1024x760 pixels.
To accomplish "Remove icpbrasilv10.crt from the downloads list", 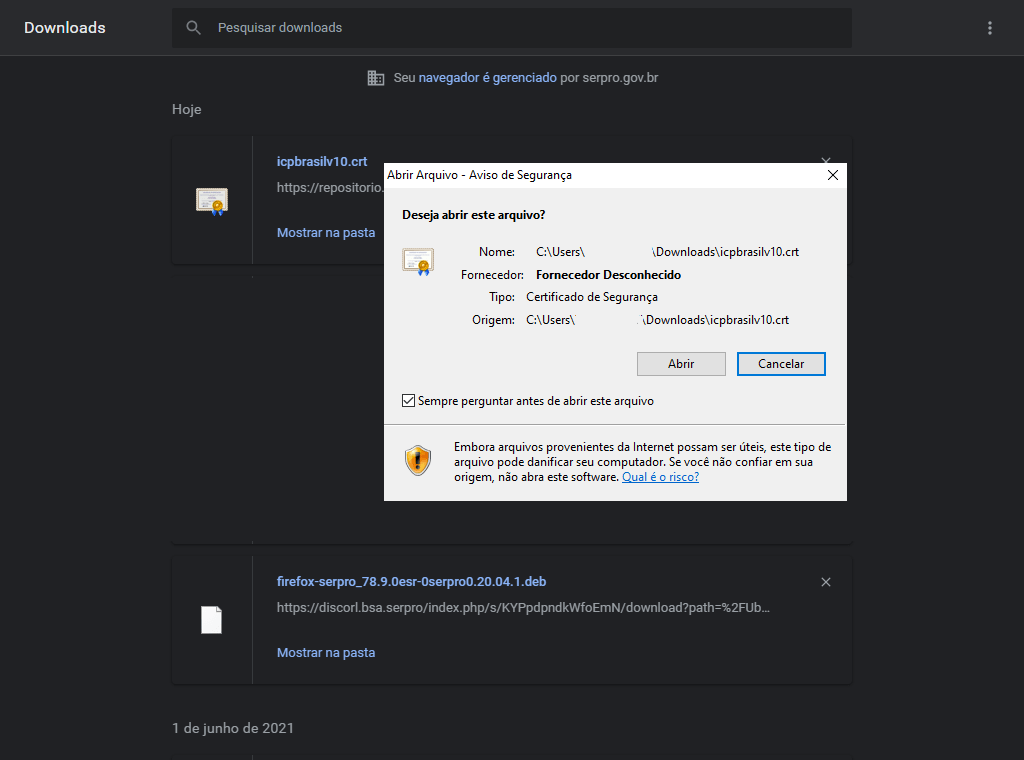I will (825, 160).
